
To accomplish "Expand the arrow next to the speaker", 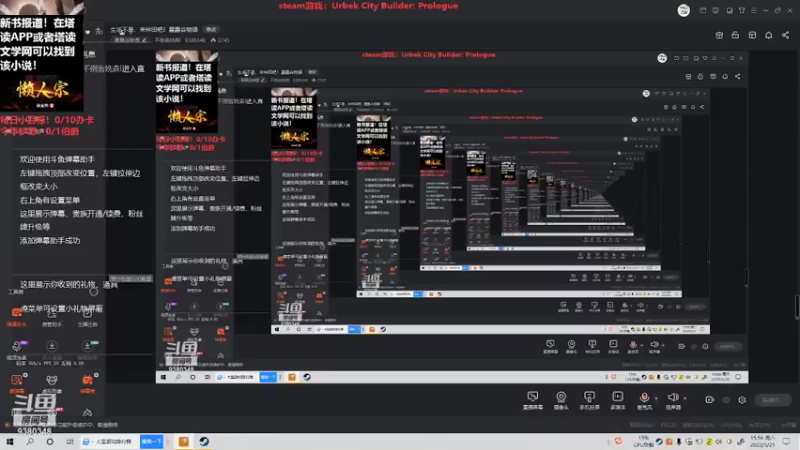I will [685, 398].
